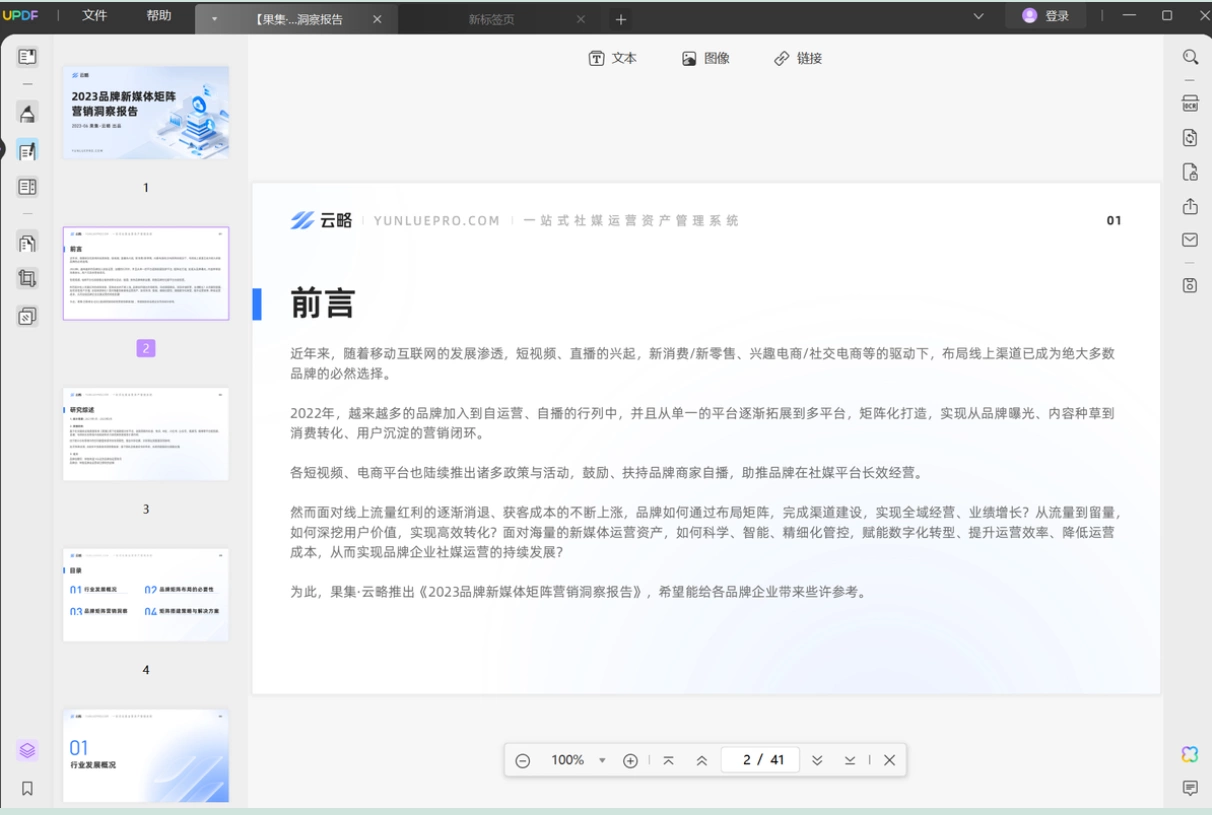This screenshot has width=1212, height=815.
Task: Toggle the layers panel at bottom left
Action: [28, 750]
